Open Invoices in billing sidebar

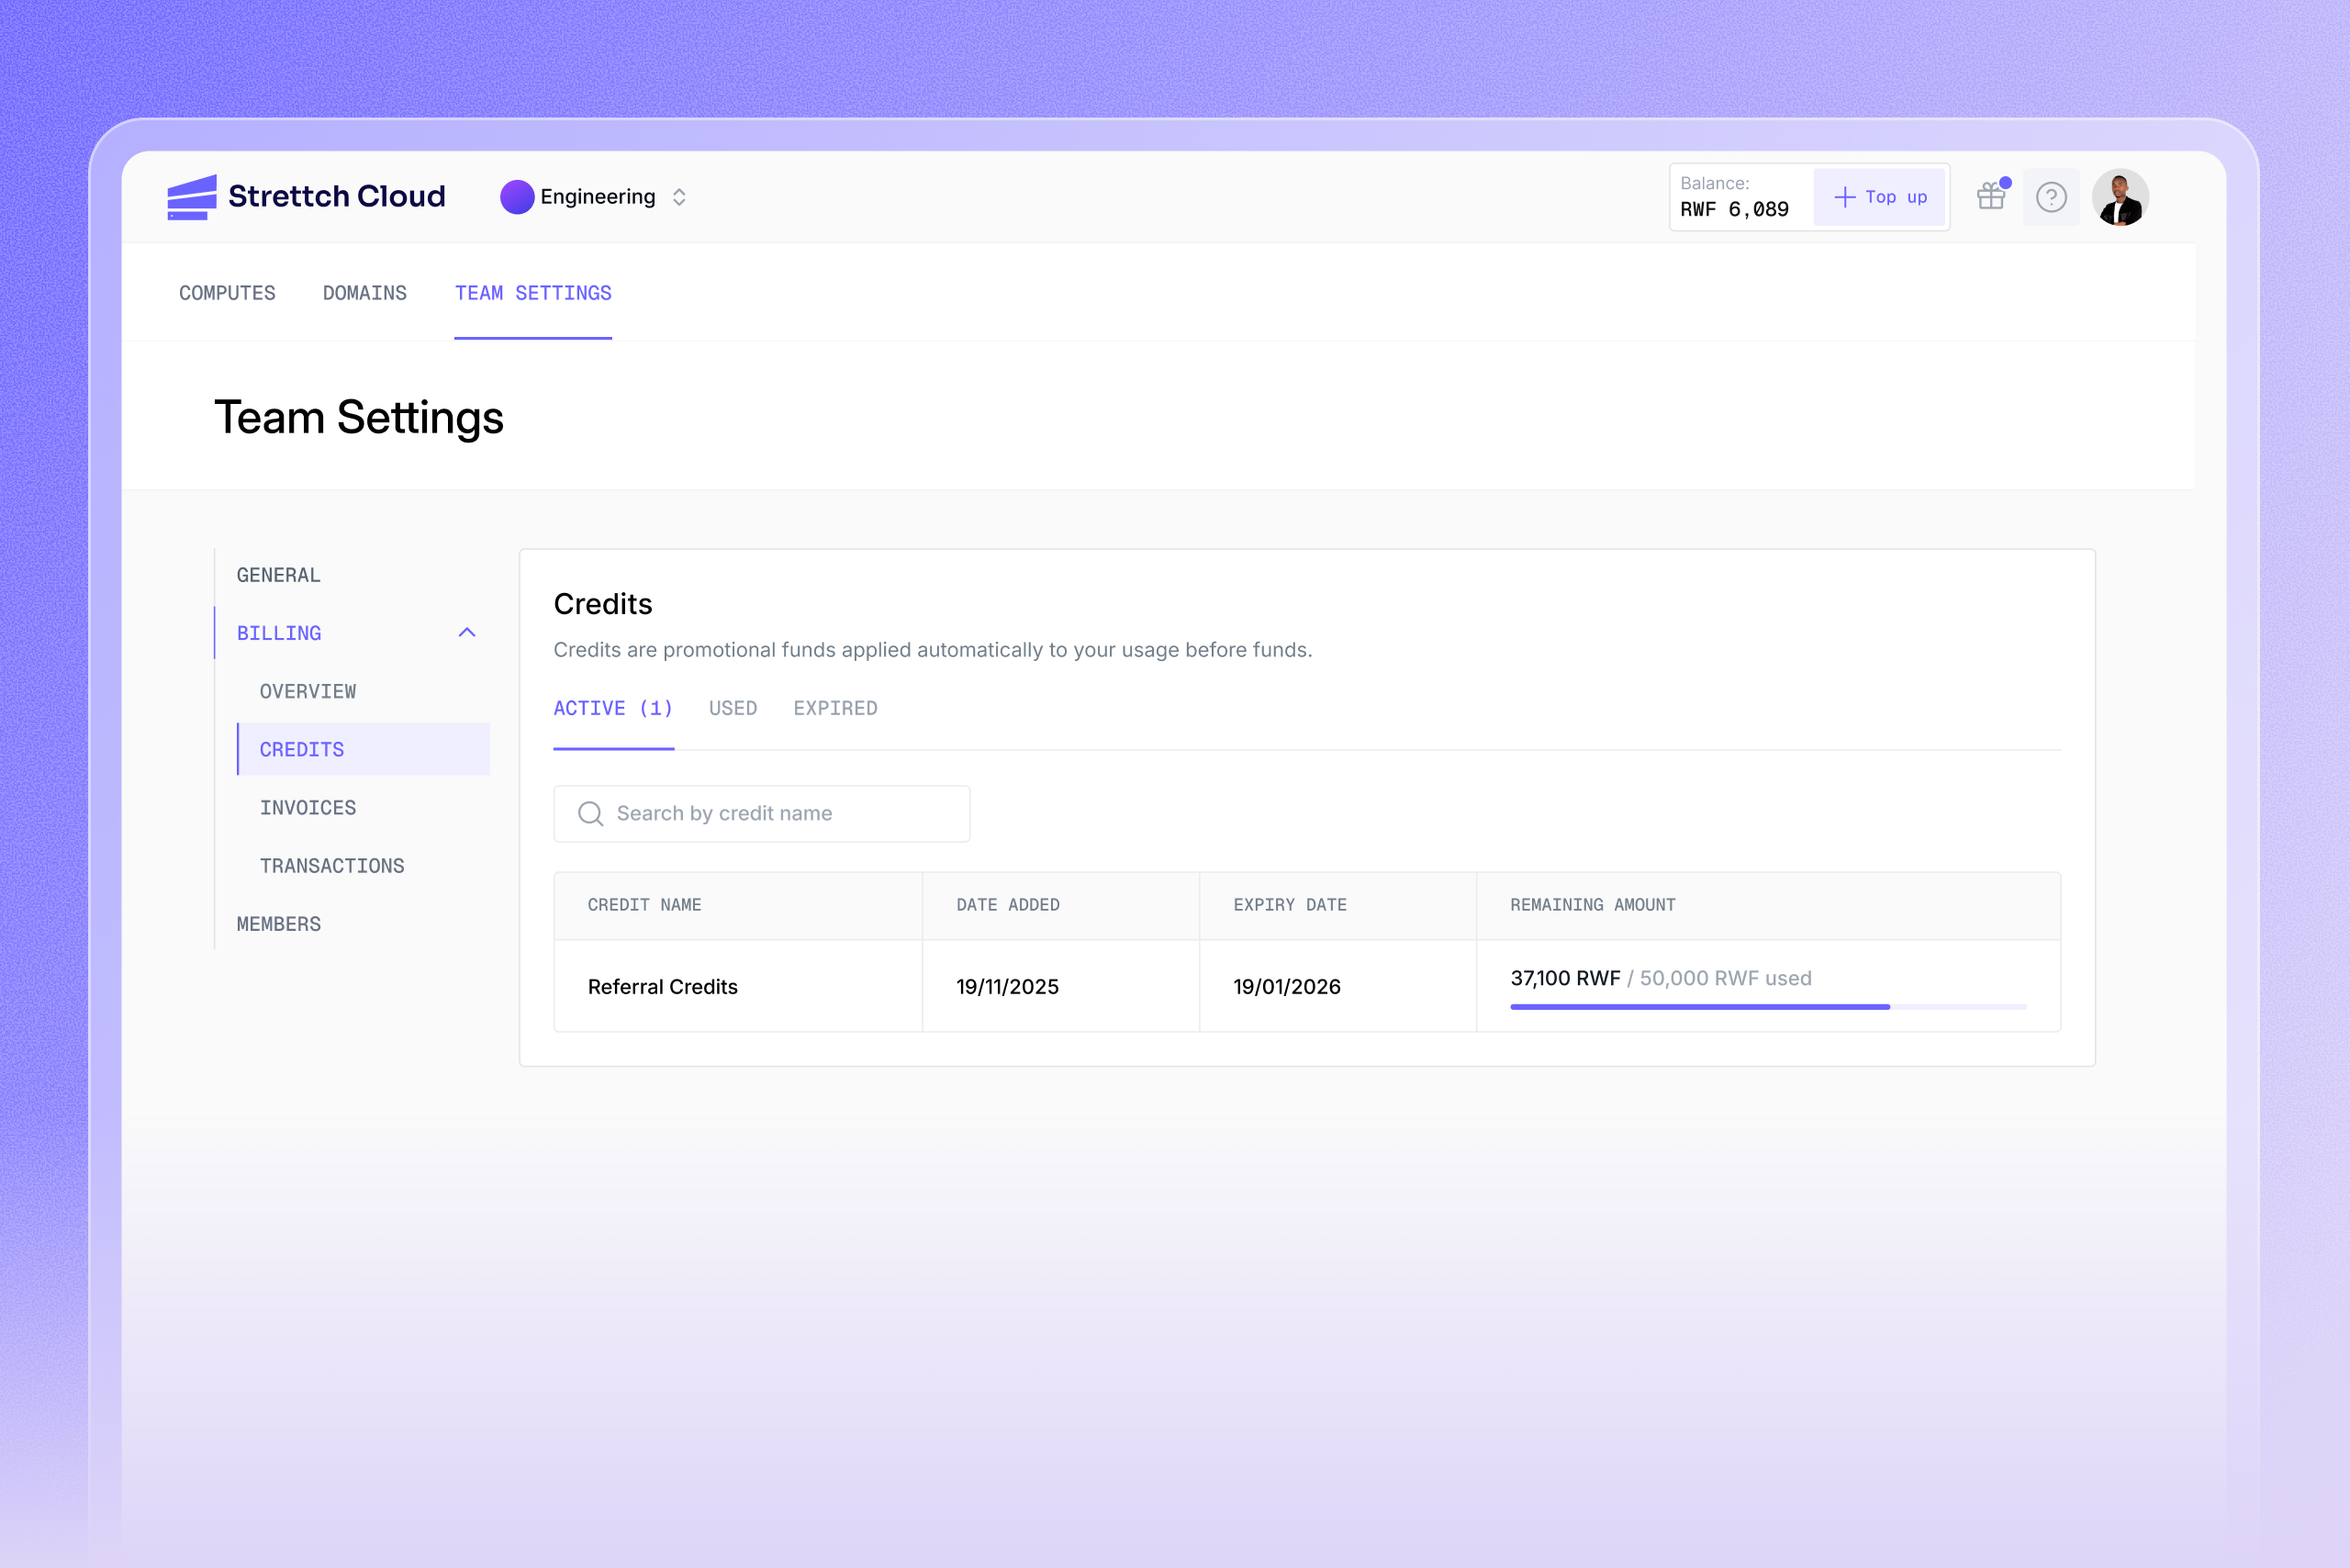coord(308,808)
